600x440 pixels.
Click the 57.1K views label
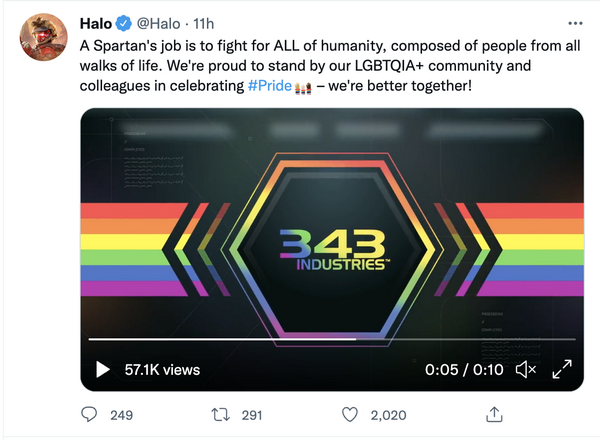(162, 369)
